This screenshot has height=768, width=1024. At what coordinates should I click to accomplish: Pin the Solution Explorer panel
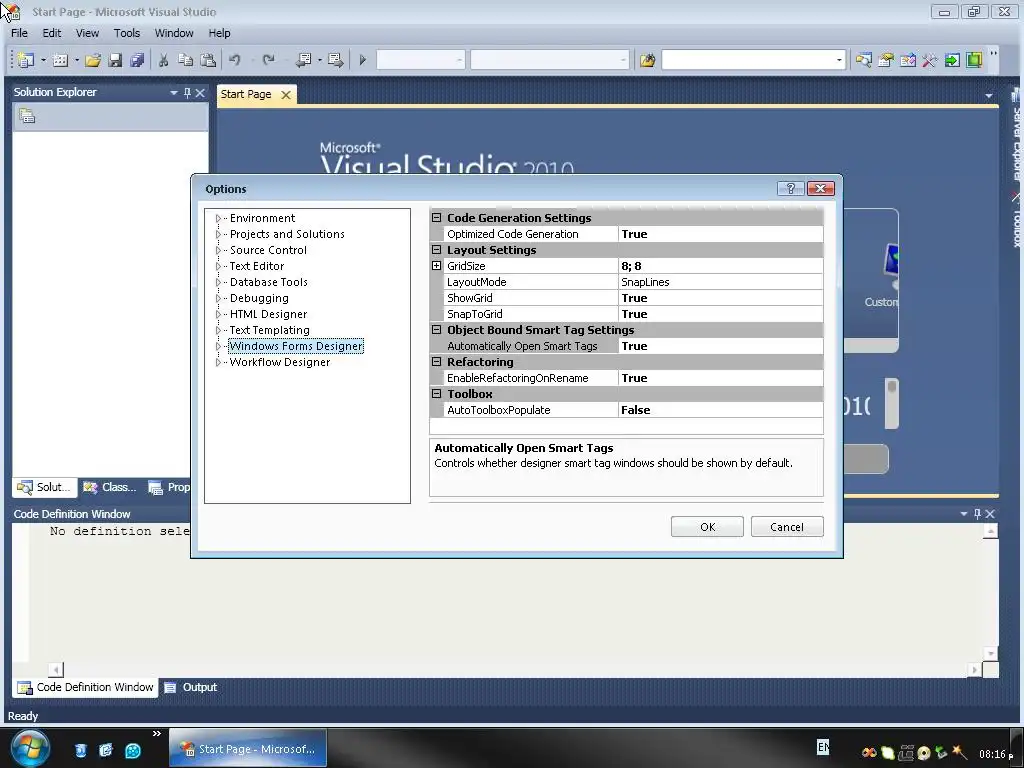(x=187, y=93)
